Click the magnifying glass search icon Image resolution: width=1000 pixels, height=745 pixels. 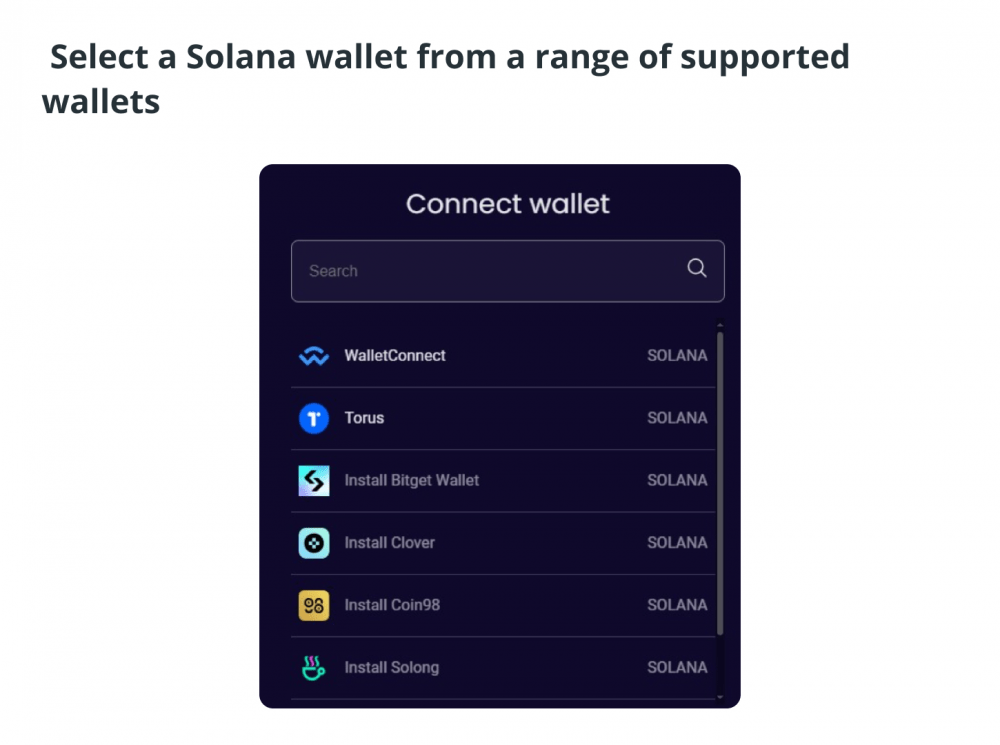696,268
